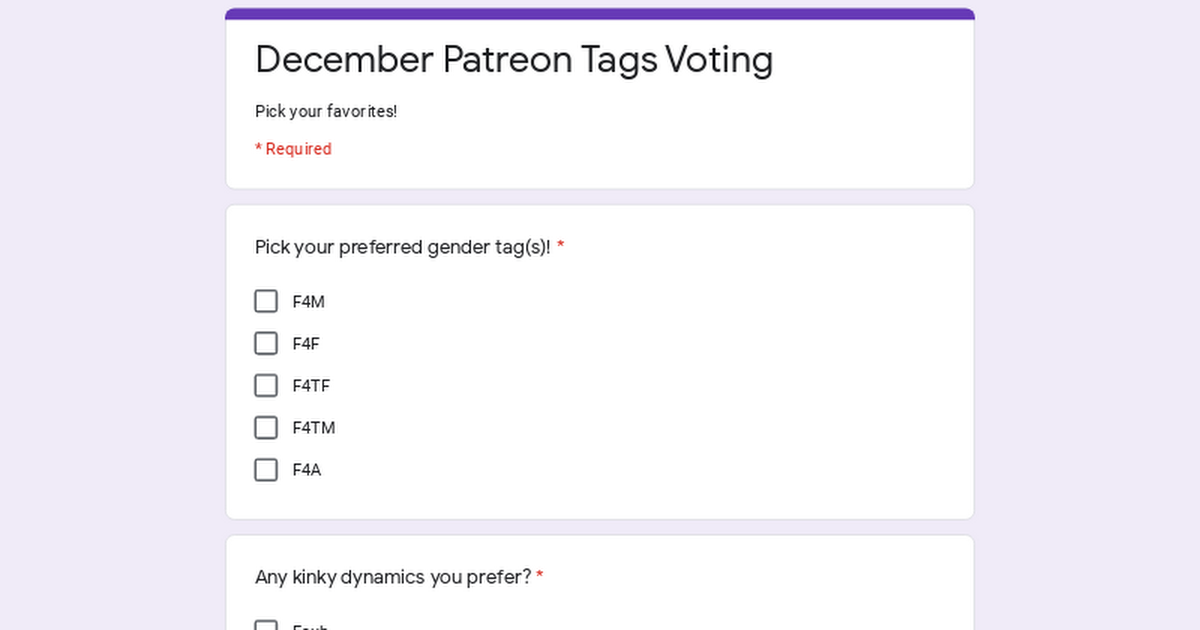This screenshot has width=1200, height=630.
Task: Click the lavender page background beside form
Action: (x=110, y=315)
